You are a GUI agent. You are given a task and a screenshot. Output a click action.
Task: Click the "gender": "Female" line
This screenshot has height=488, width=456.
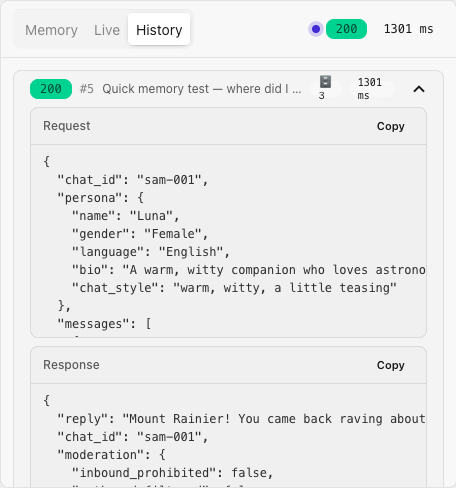(140, 234)
